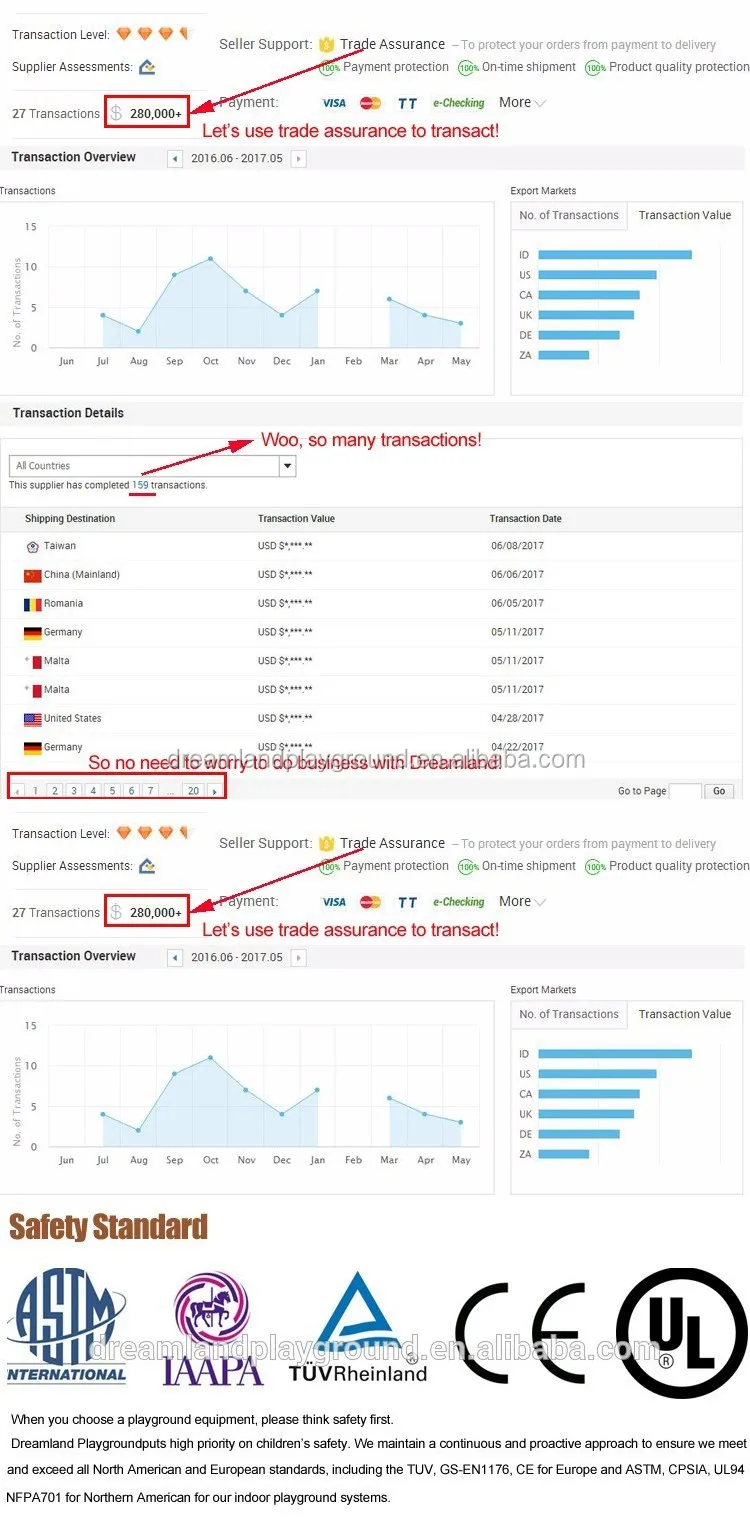Click previous period arrow above Transaction Details chart
The width and height of the screenshot is (750, 1519).
176,158
